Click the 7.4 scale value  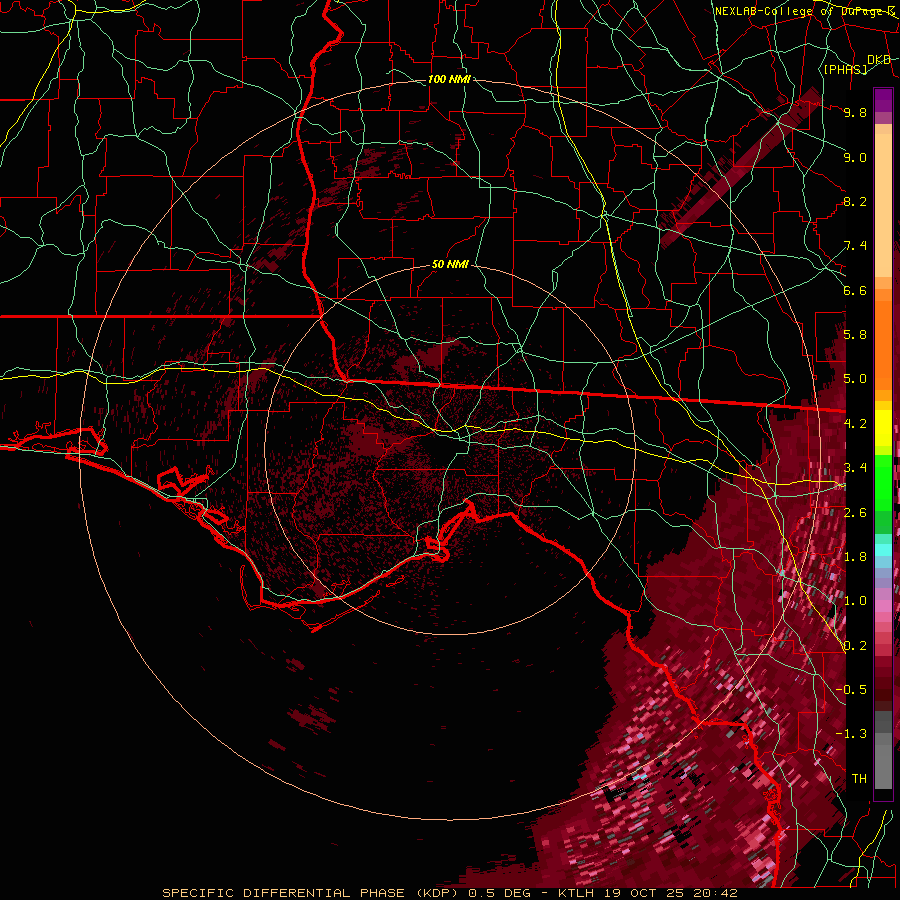(855, 246)
